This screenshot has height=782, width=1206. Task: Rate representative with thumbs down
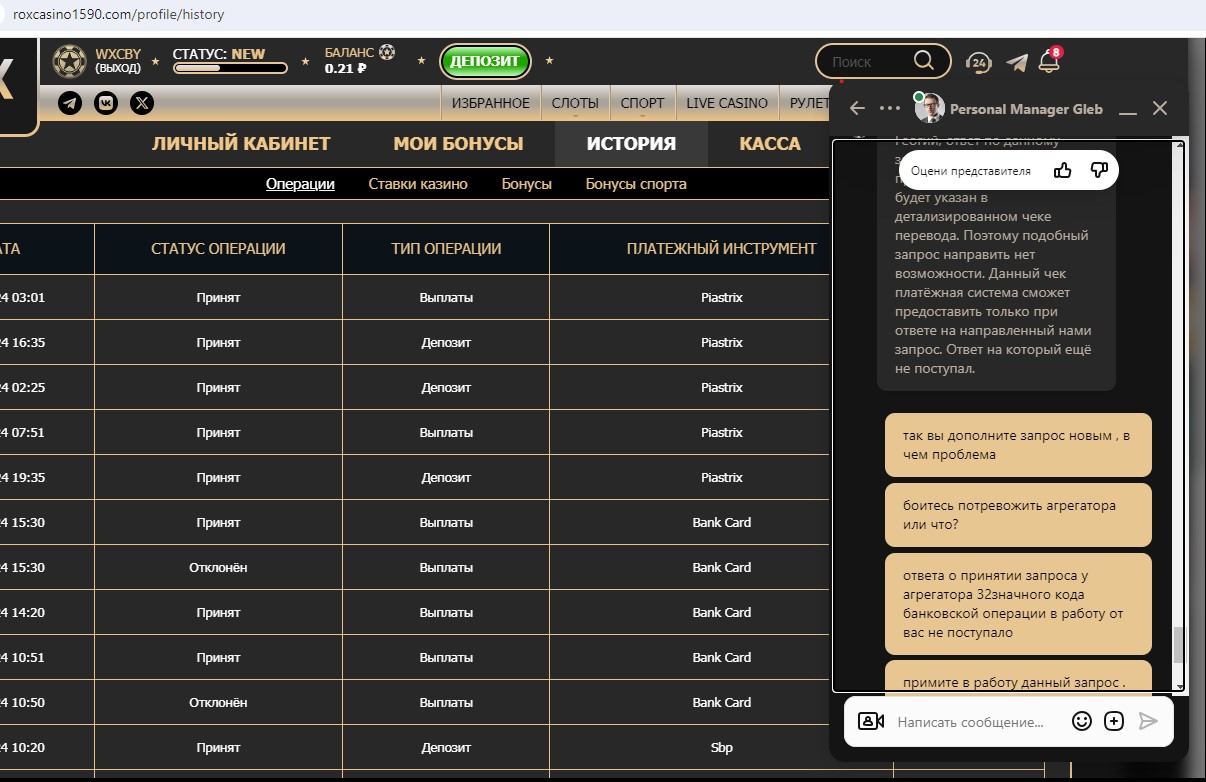pyautogui.click(x=1099, y=170)
